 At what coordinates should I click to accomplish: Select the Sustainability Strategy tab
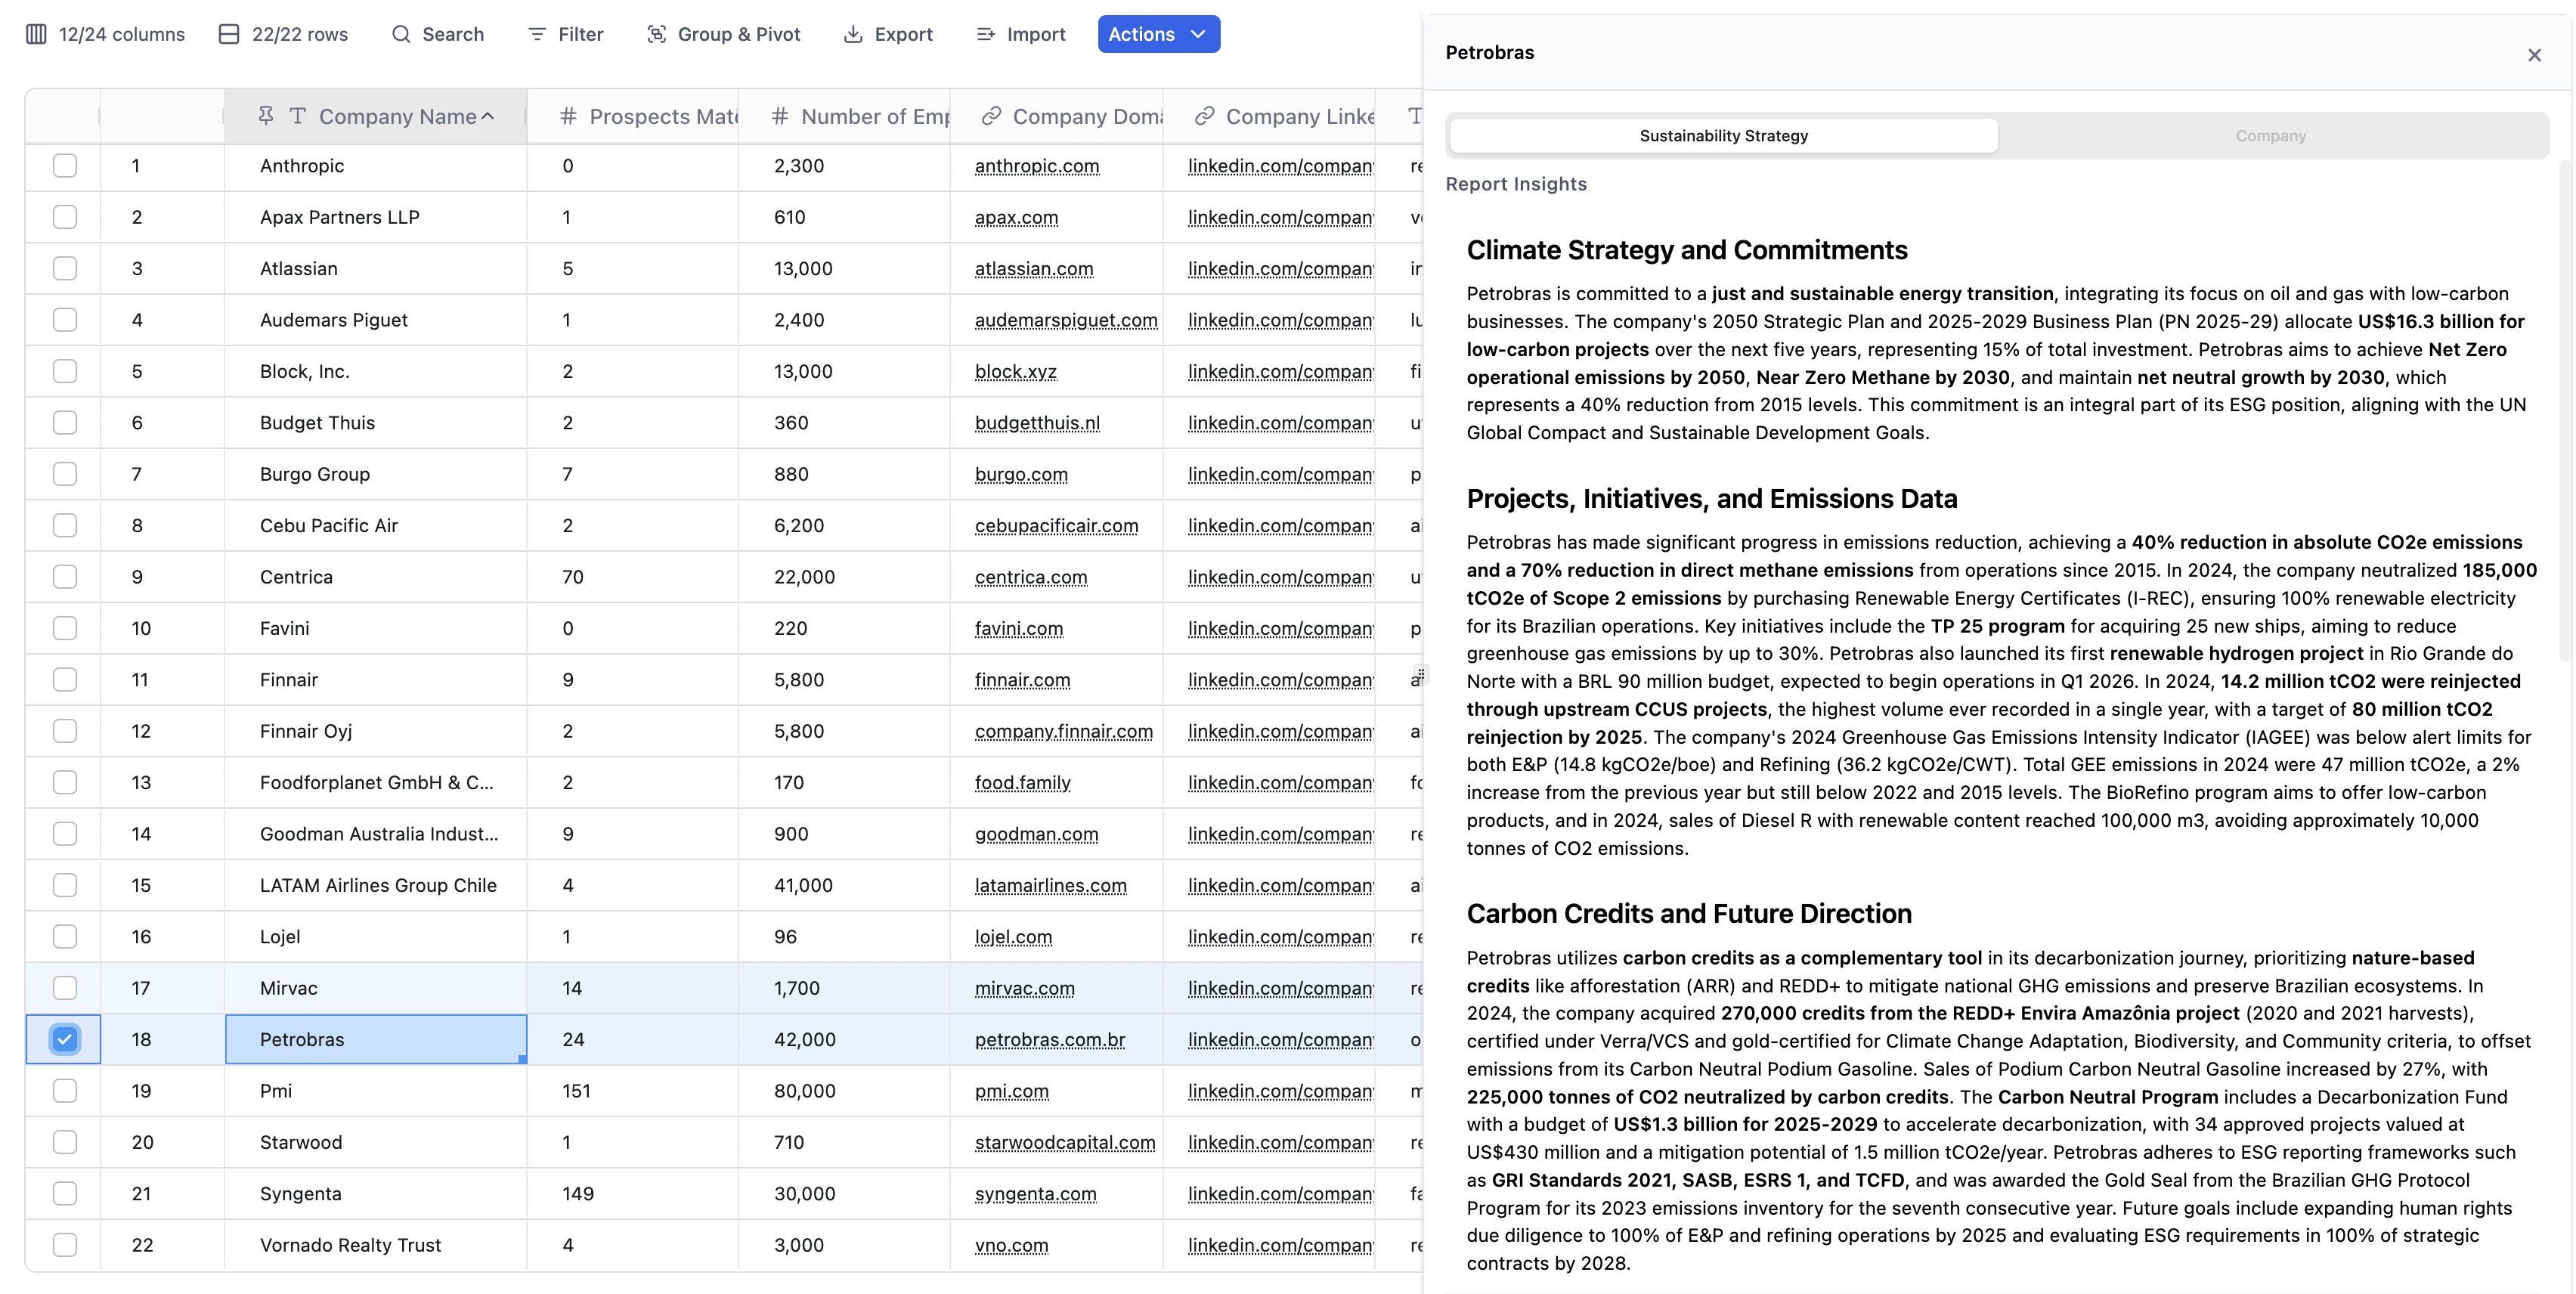point(1723,136)
